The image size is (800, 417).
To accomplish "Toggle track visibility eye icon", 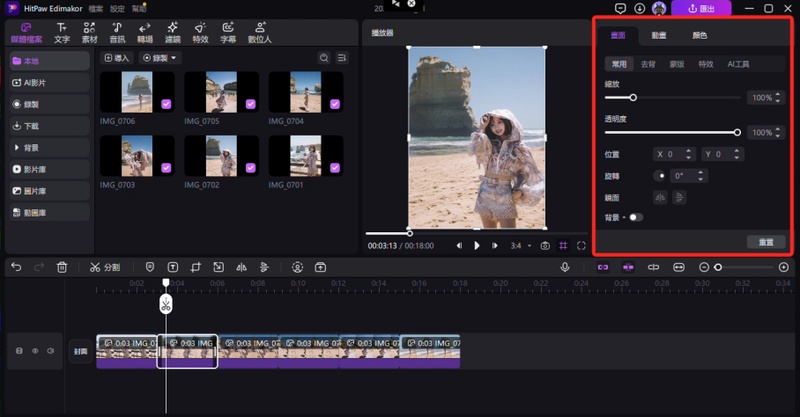I will click(x=35, y=351).
